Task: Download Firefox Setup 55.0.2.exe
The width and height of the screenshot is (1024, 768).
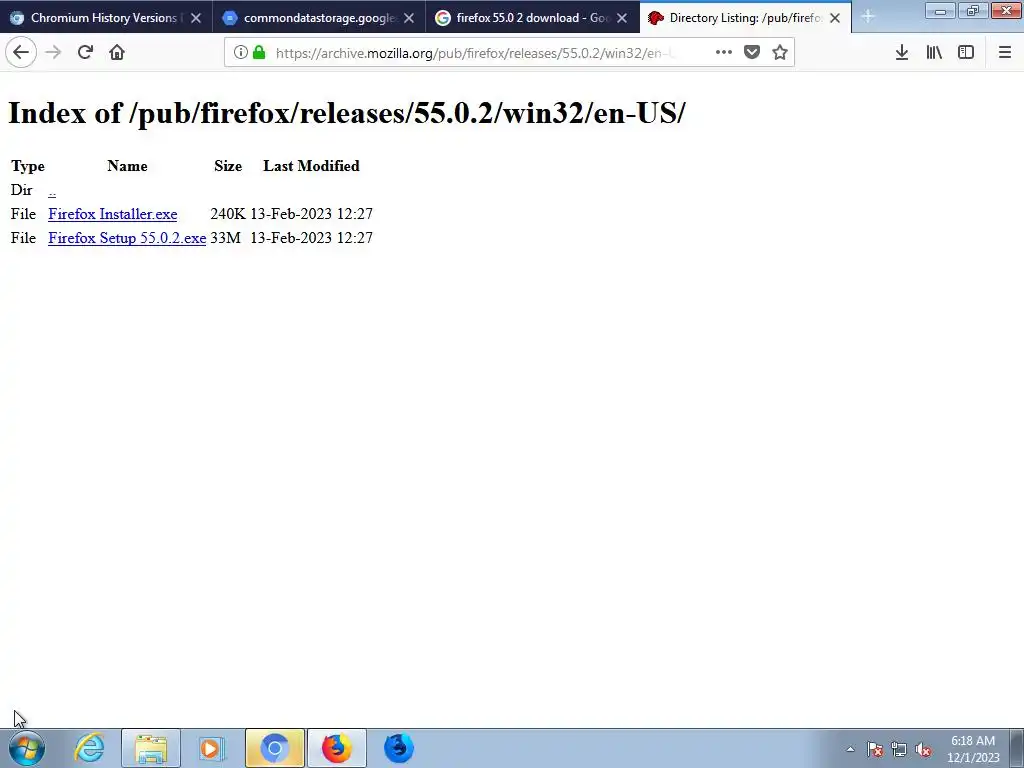Action: click(x=127, y=238)
